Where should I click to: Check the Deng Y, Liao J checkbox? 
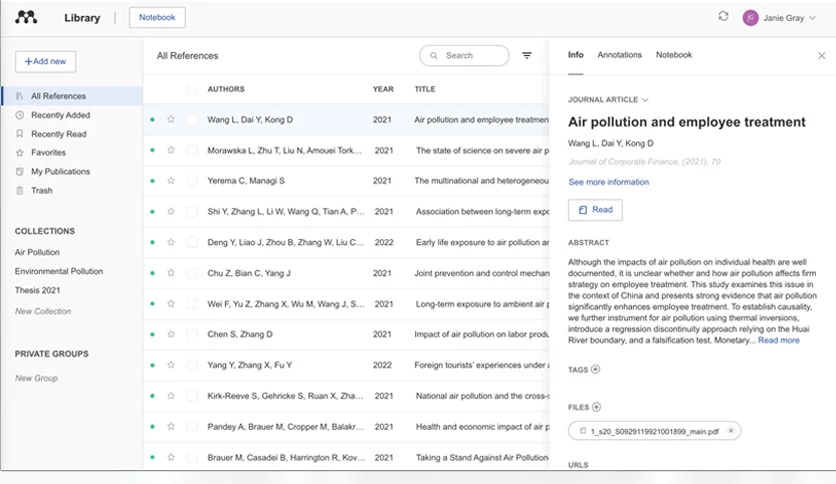(192, 242)
